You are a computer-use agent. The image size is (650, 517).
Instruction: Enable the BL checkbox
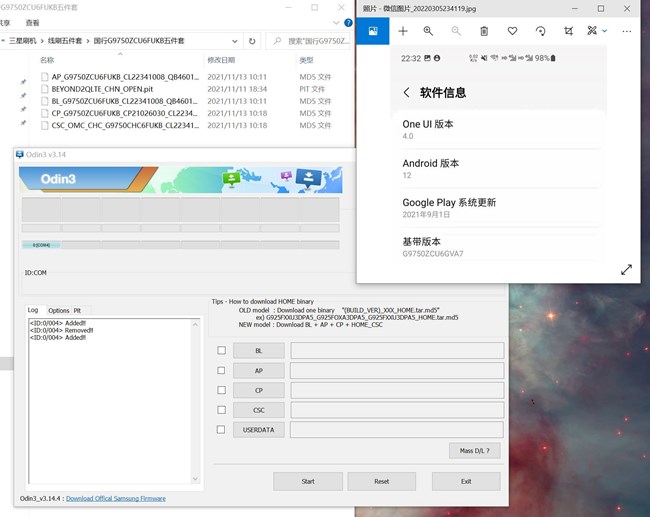click(222, 350)
